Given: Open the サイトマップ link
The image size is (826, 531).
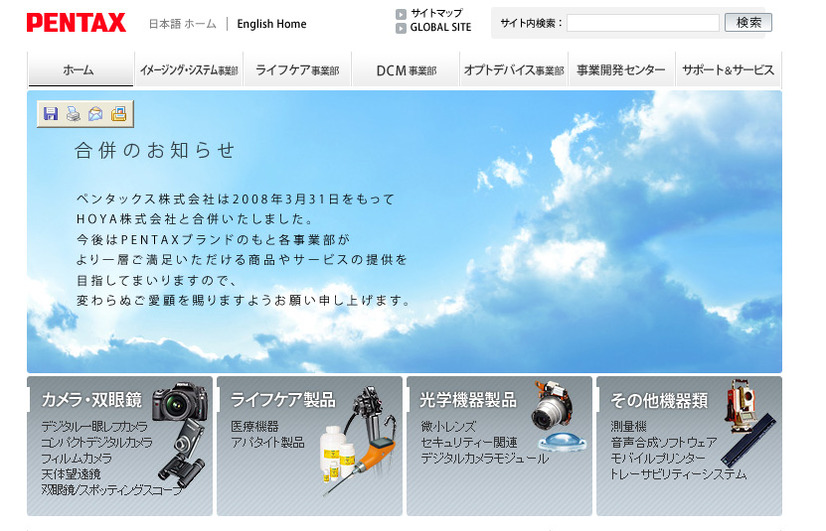Looking at the screenshot, I should click(436, 13).
